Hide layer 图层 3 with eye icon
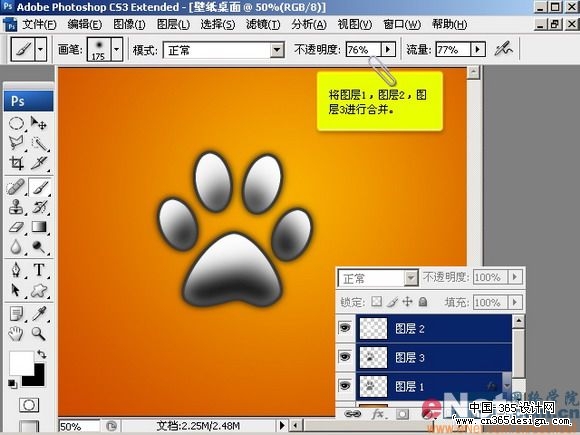 coord(345,357)
